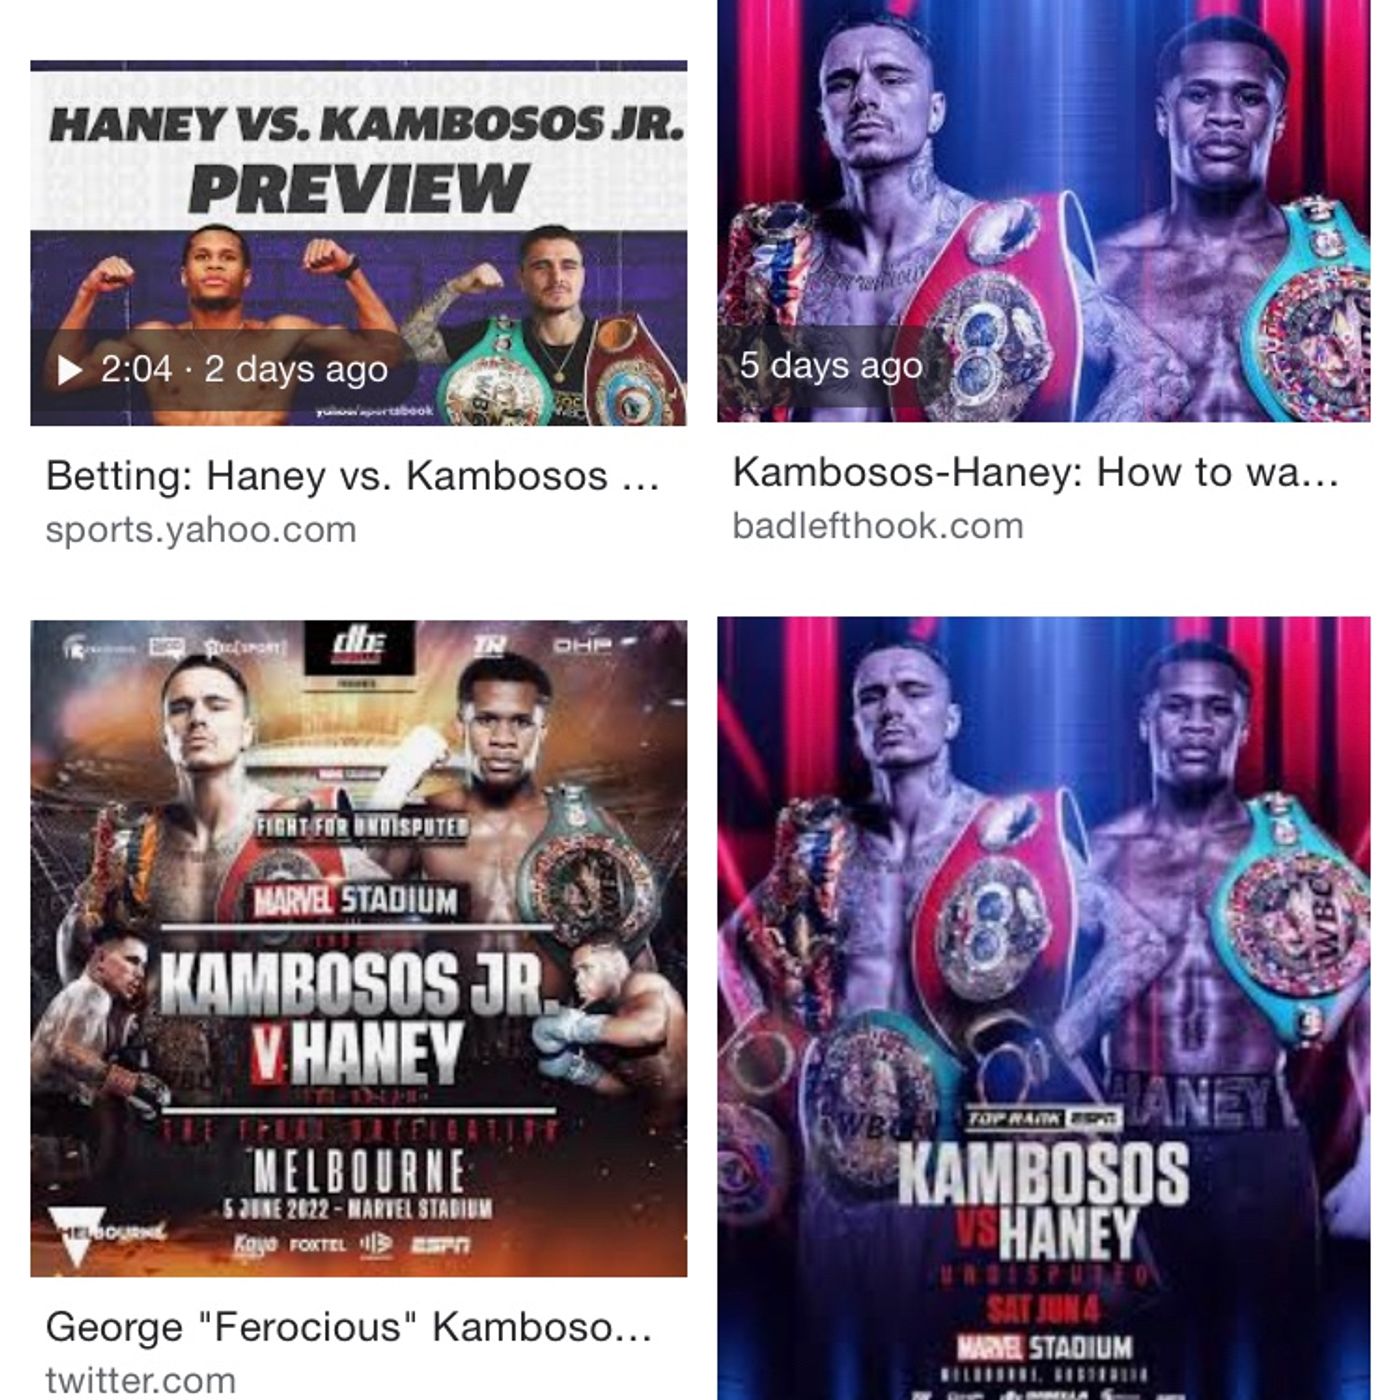Viewport: 1400px width, 1400px height.
Task: Open George "Ferocious" Kamboso... result title
Action: click(349, 1328)
